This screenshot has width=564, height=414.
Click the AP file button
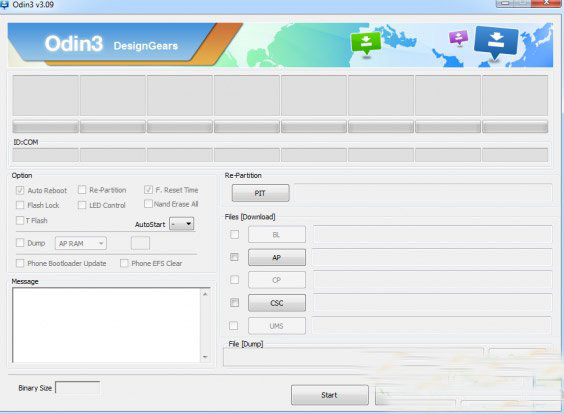277,258
